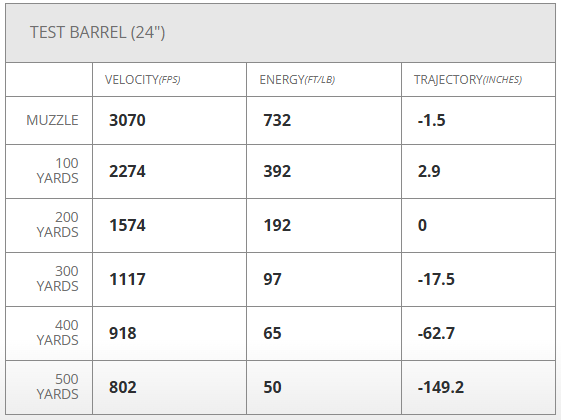Image resolution: width=561 pixels, height=420 pixels.
Task: Select trajectory value -17.5
Action: (436, 279)
